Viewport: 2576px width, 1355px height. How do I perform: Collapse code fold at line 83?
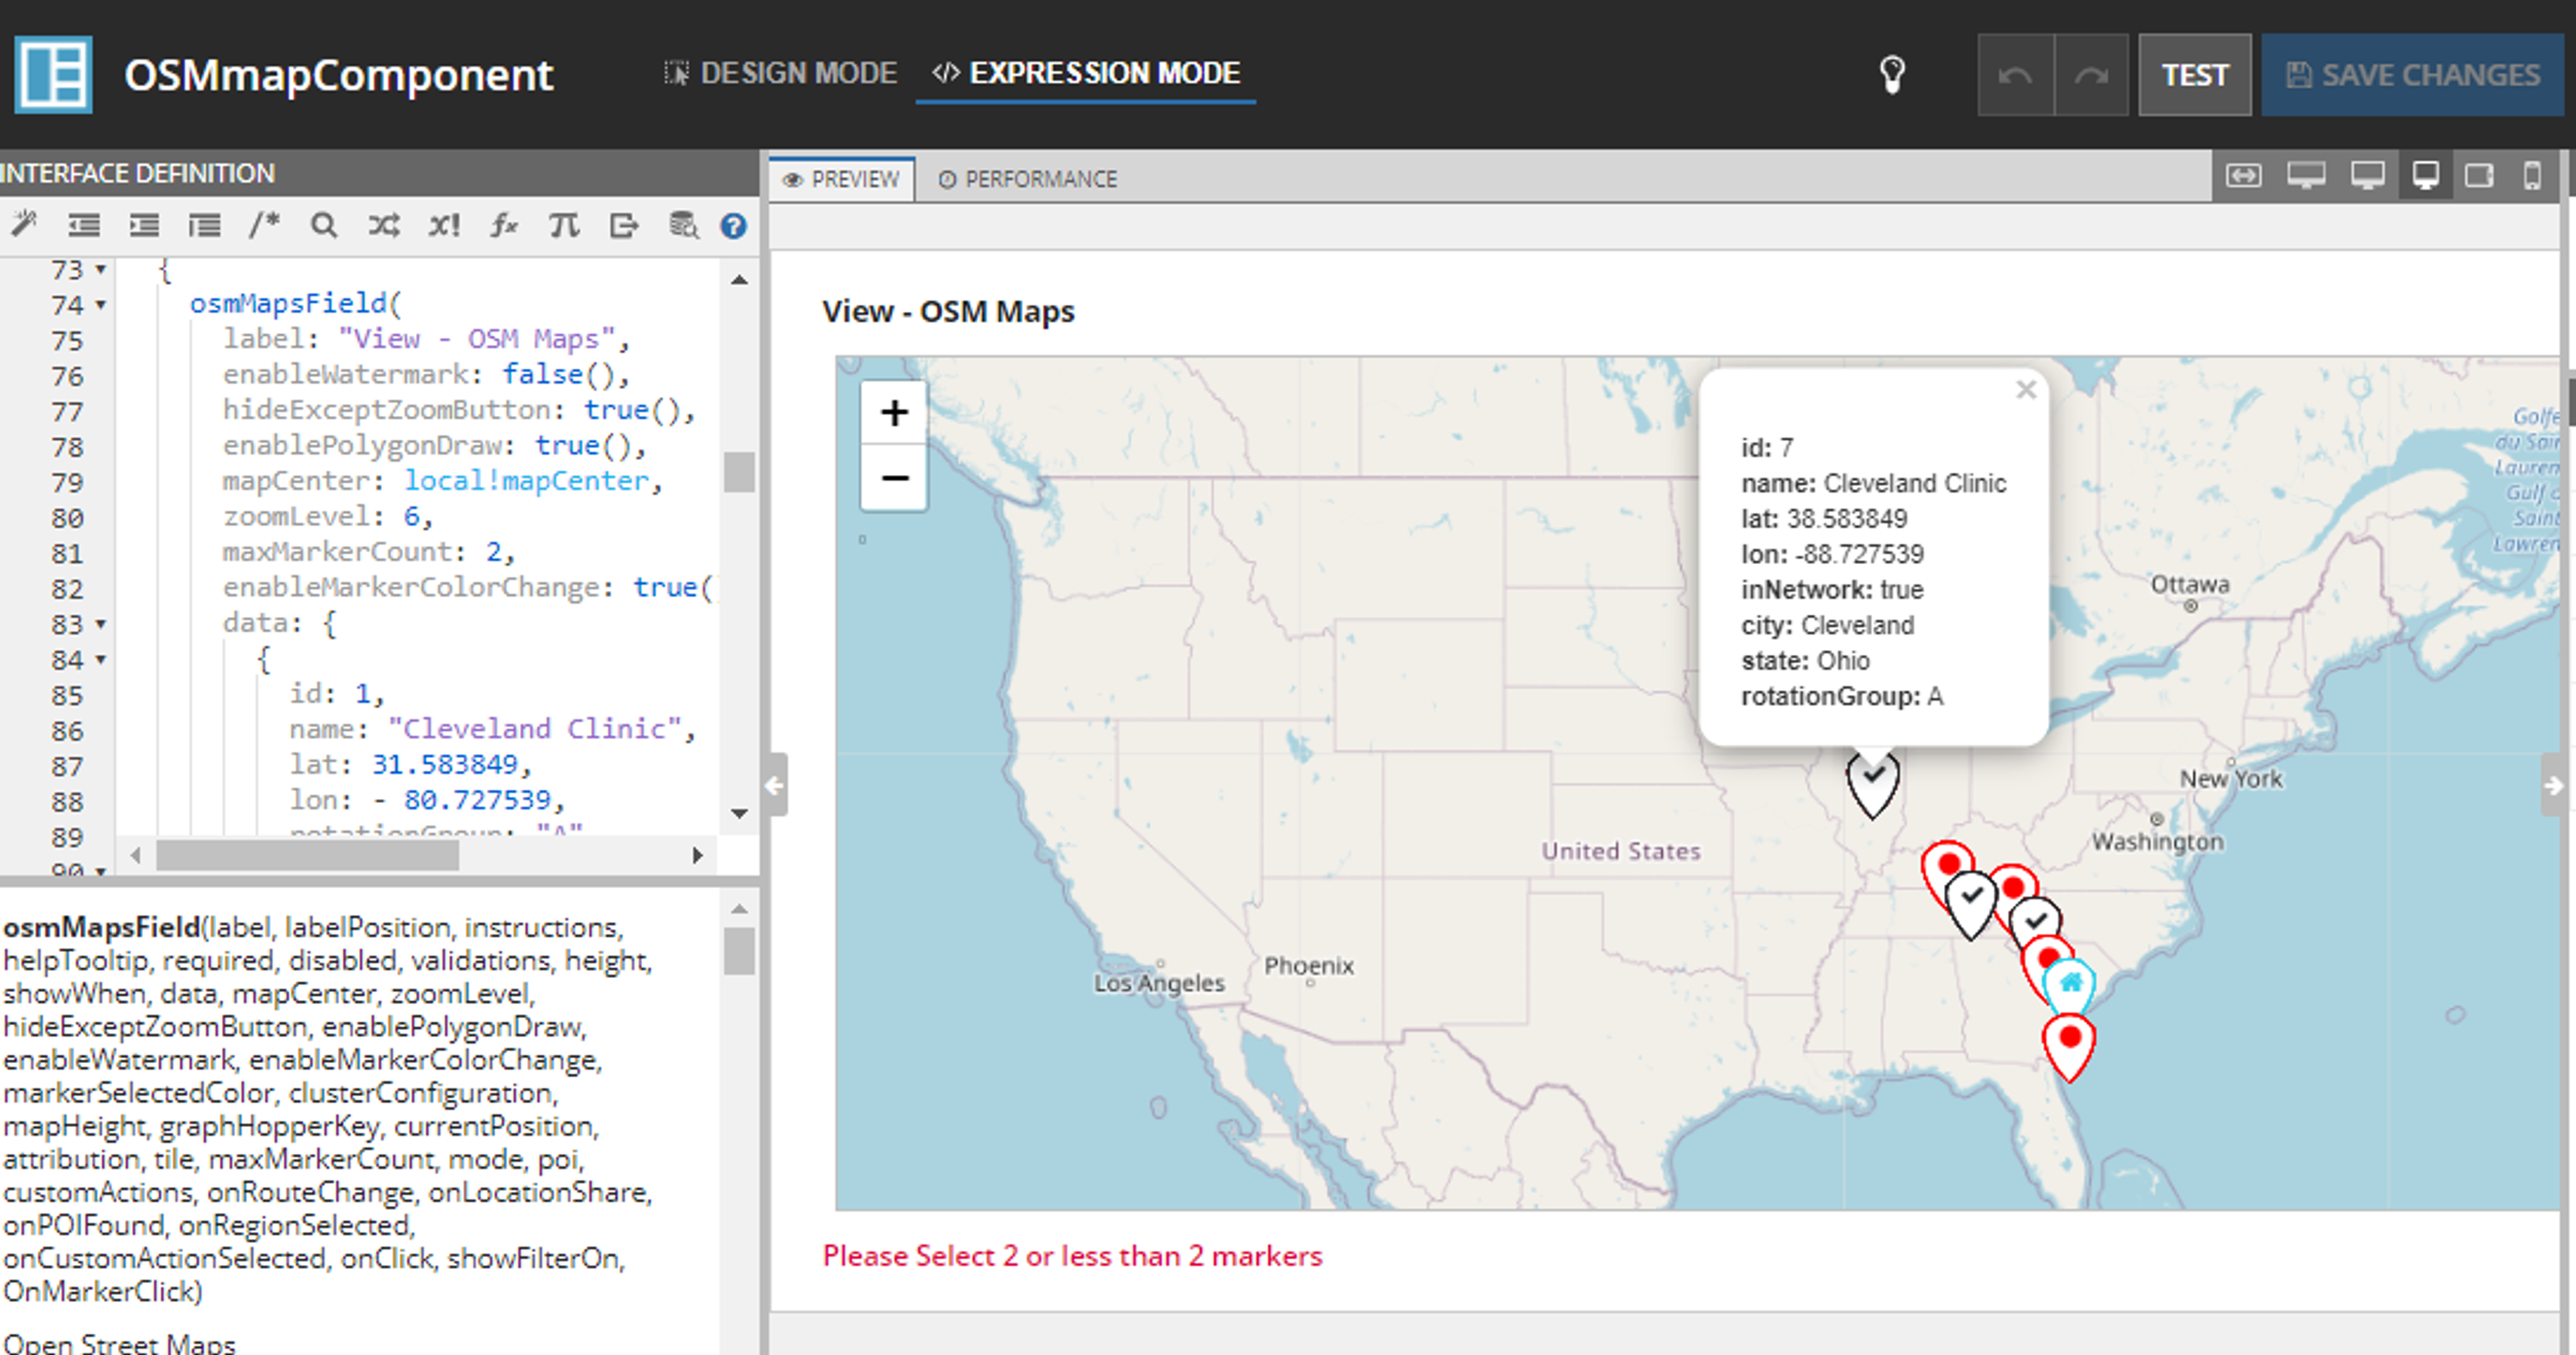coord(101,624)
